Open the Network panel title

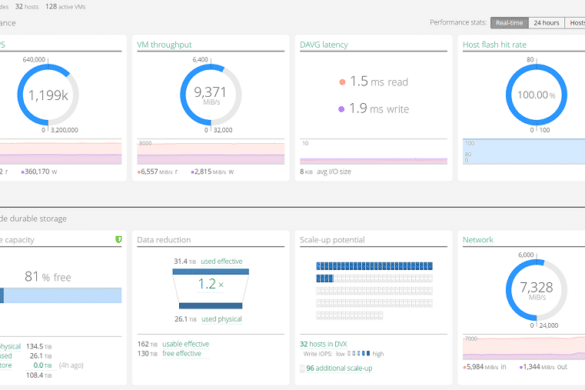pos(478,240)
